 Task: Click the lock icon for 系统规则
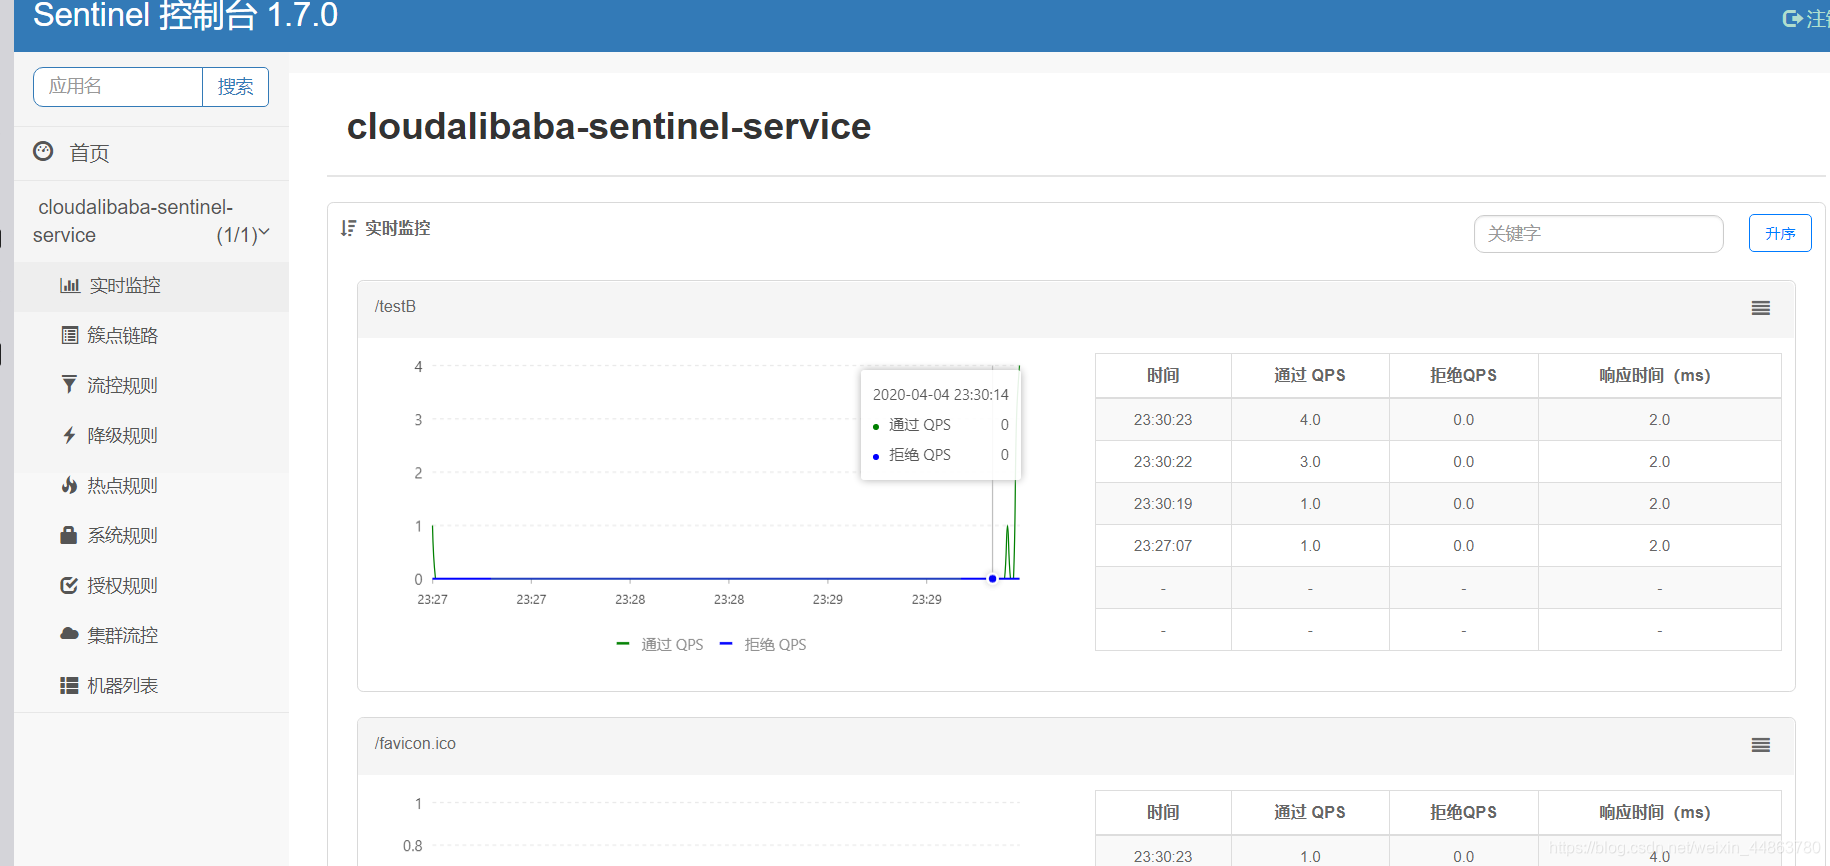pos(69,535)
